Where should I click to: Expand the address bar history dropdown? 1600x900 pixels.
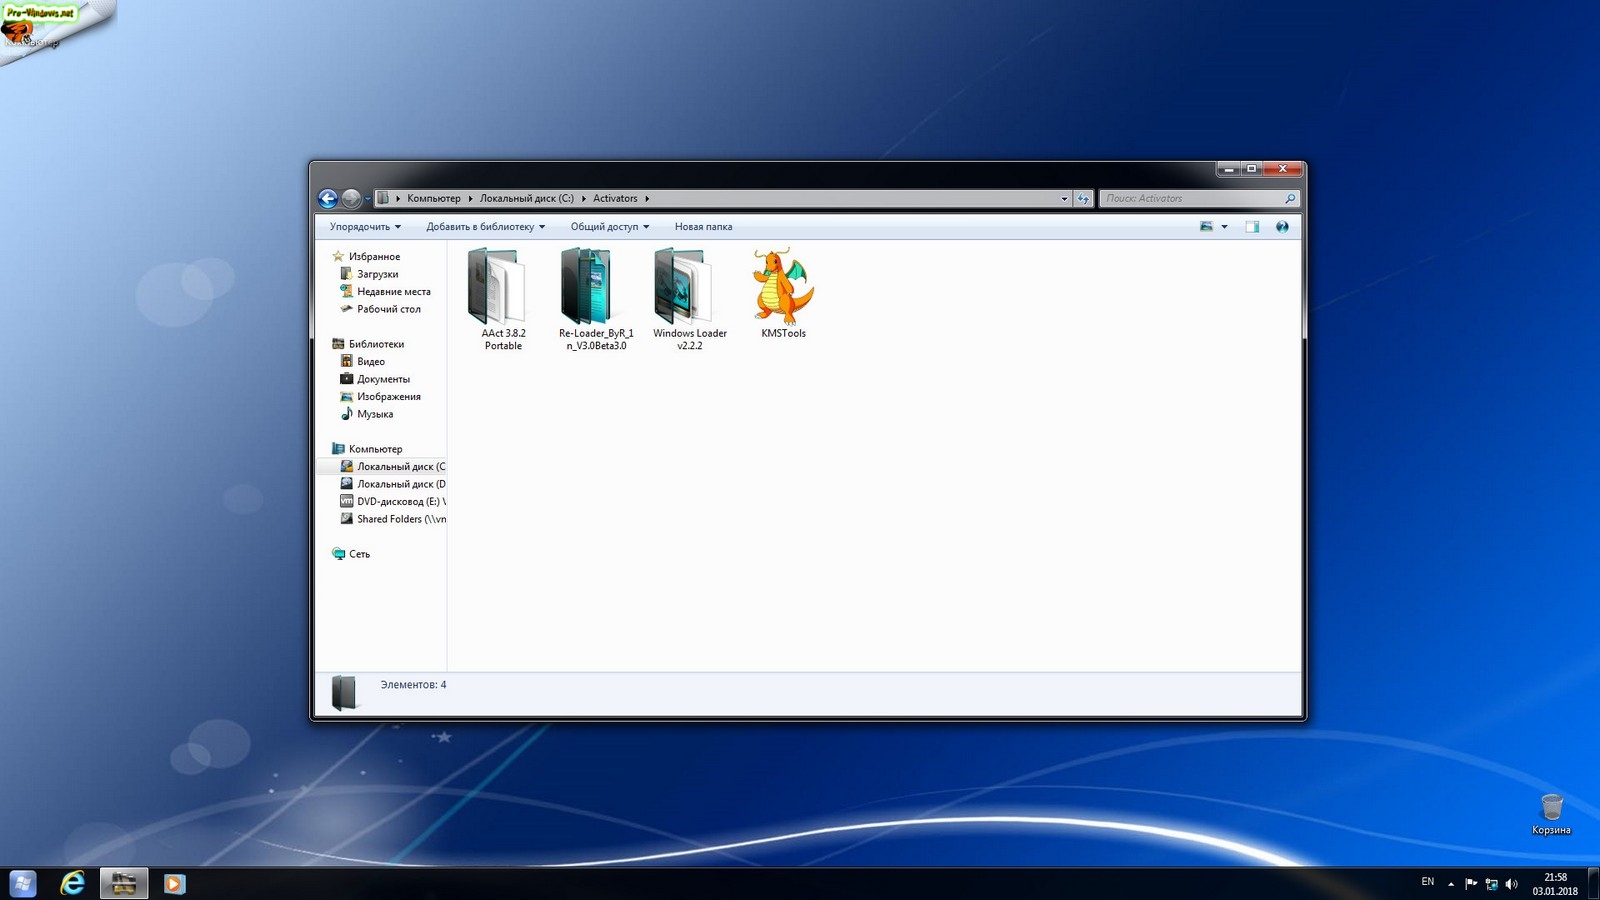pos(1064,199)
